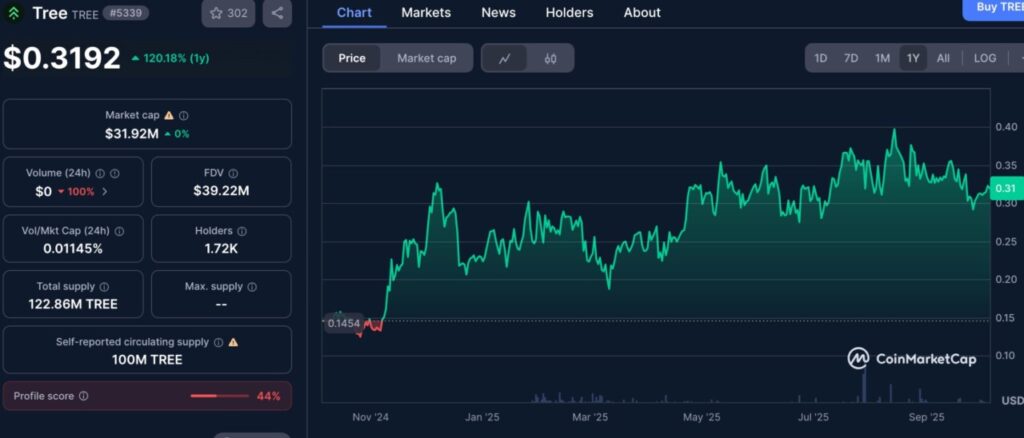
Task: Toggle the LOG scale option
Action: pyautogui.click(x=985, y=58)
